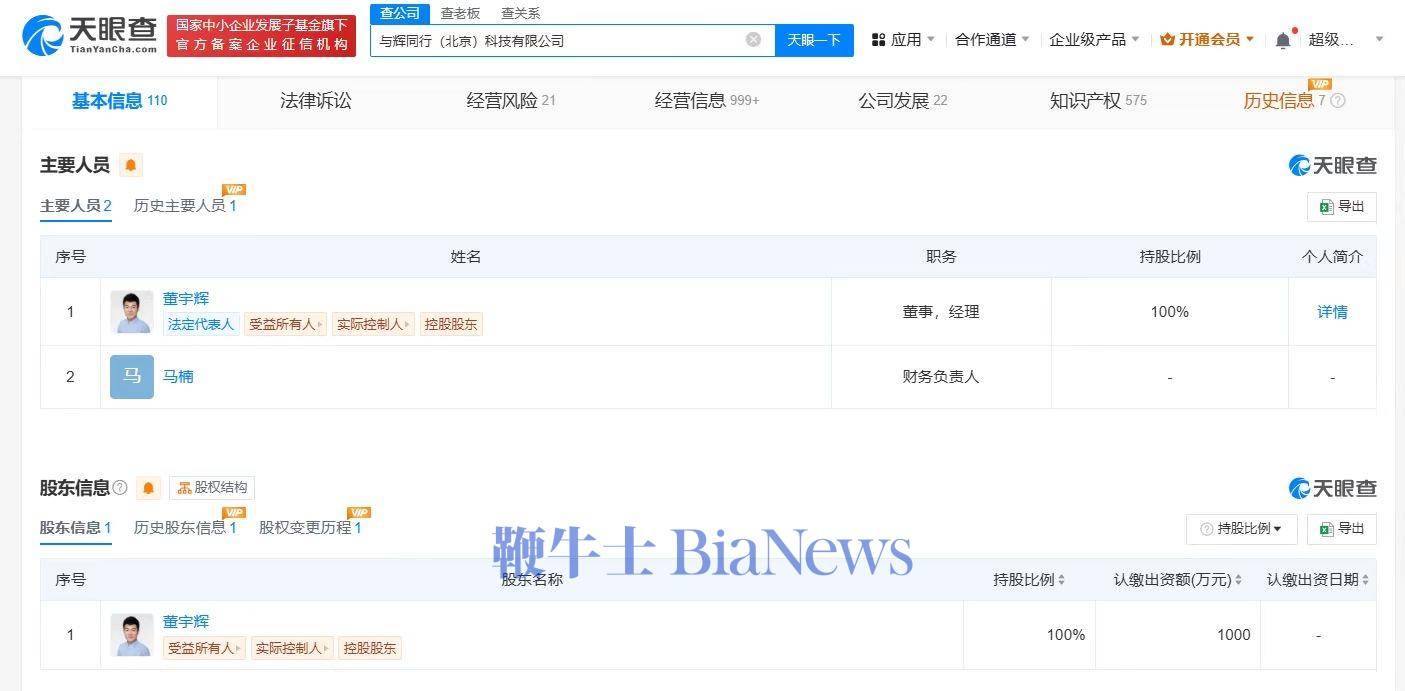Screen dimensions: 1405x691
Task: Click 财务负责人 cell for 马楠
Action: [x=941, y=377]
